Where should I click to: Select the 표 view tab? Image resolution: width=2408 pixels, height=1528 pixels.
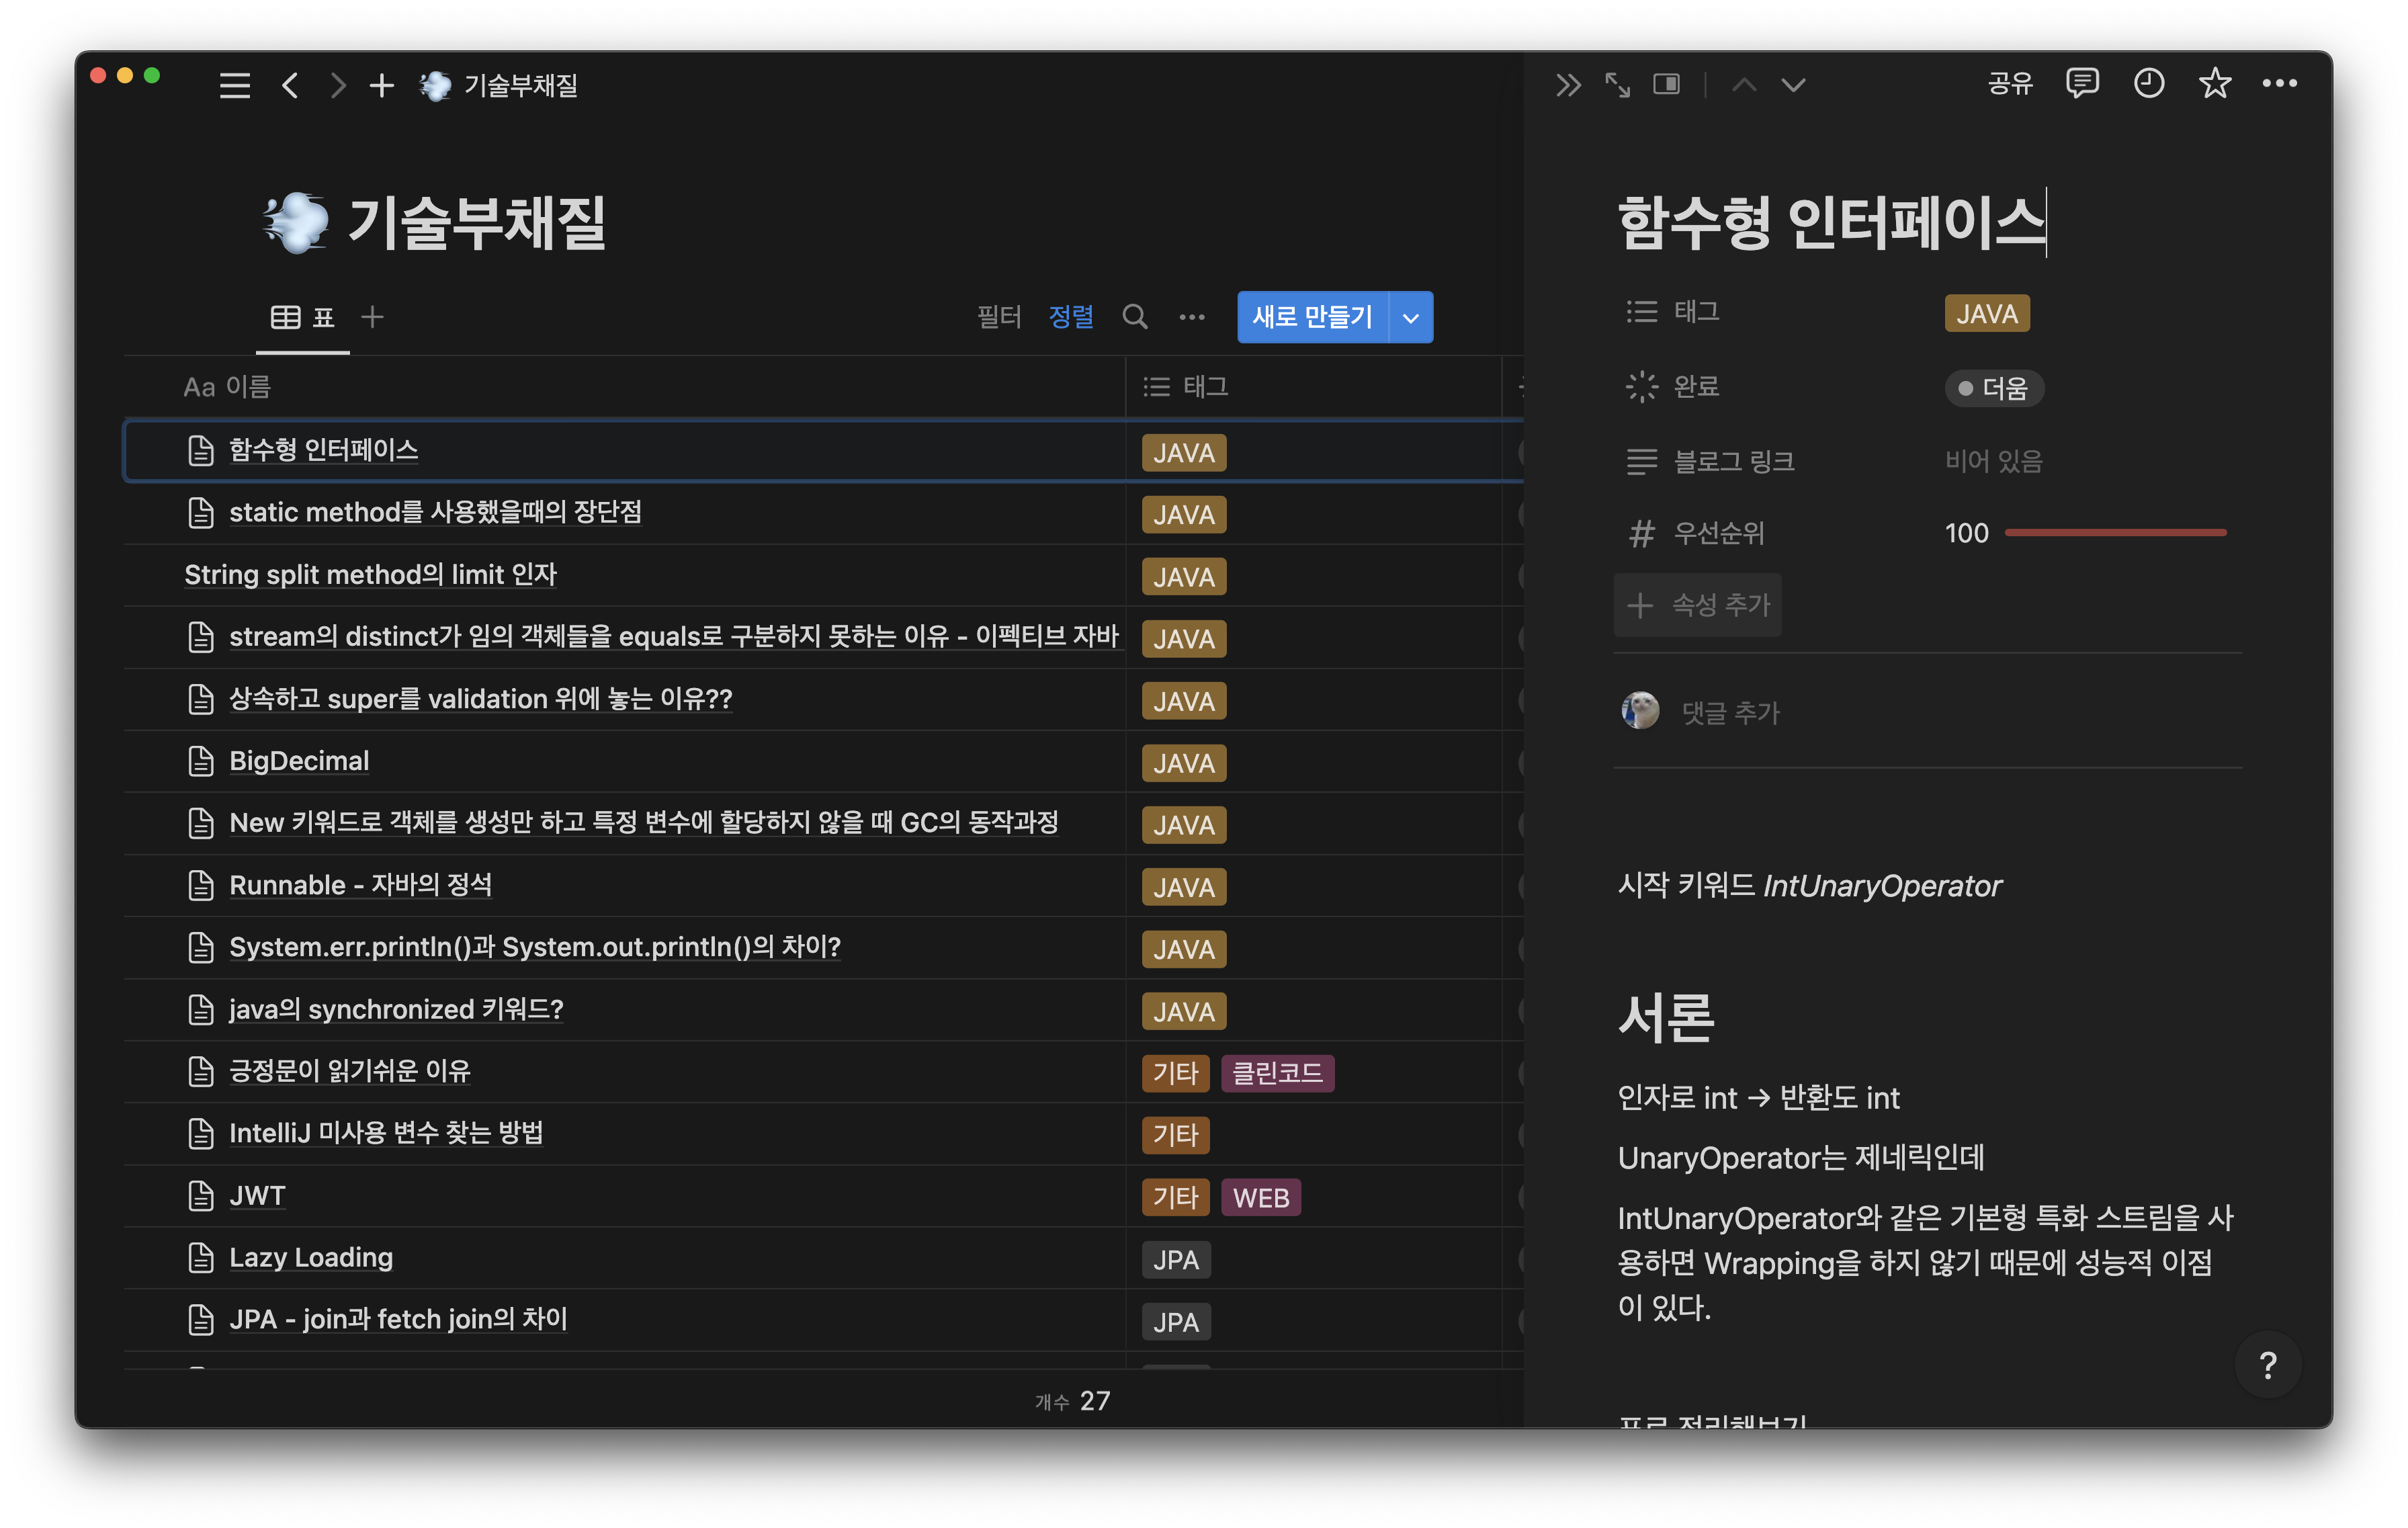tap(302, 317)
